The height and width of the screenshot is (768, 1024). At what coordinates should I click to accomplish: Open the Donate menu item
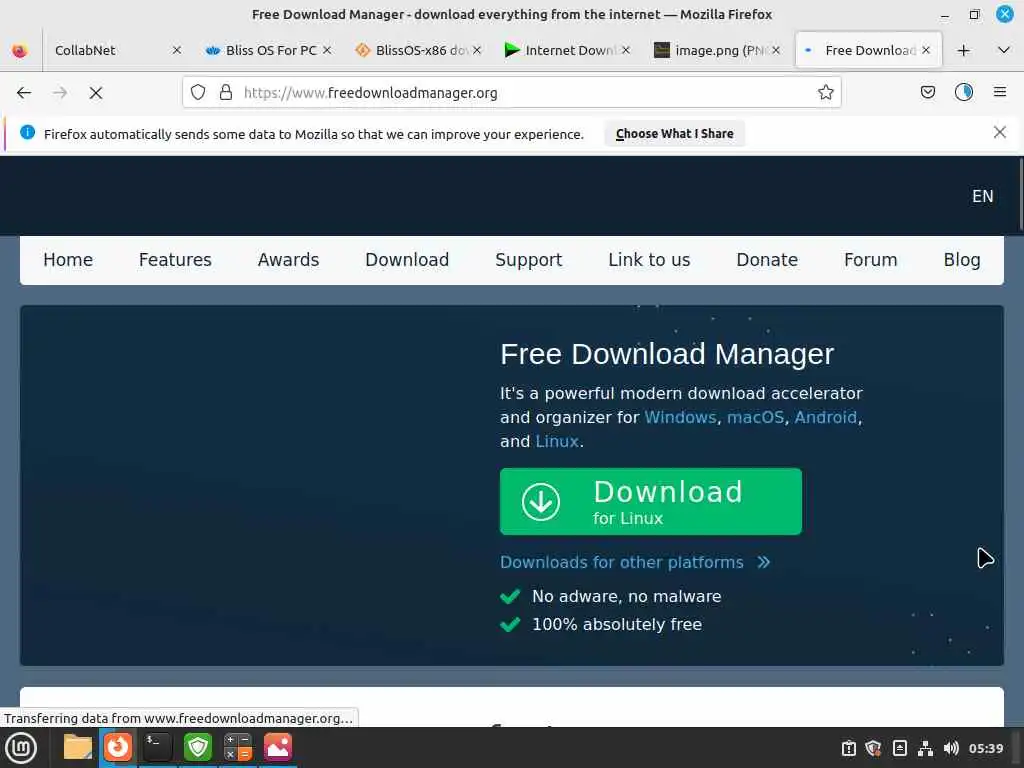767,260
